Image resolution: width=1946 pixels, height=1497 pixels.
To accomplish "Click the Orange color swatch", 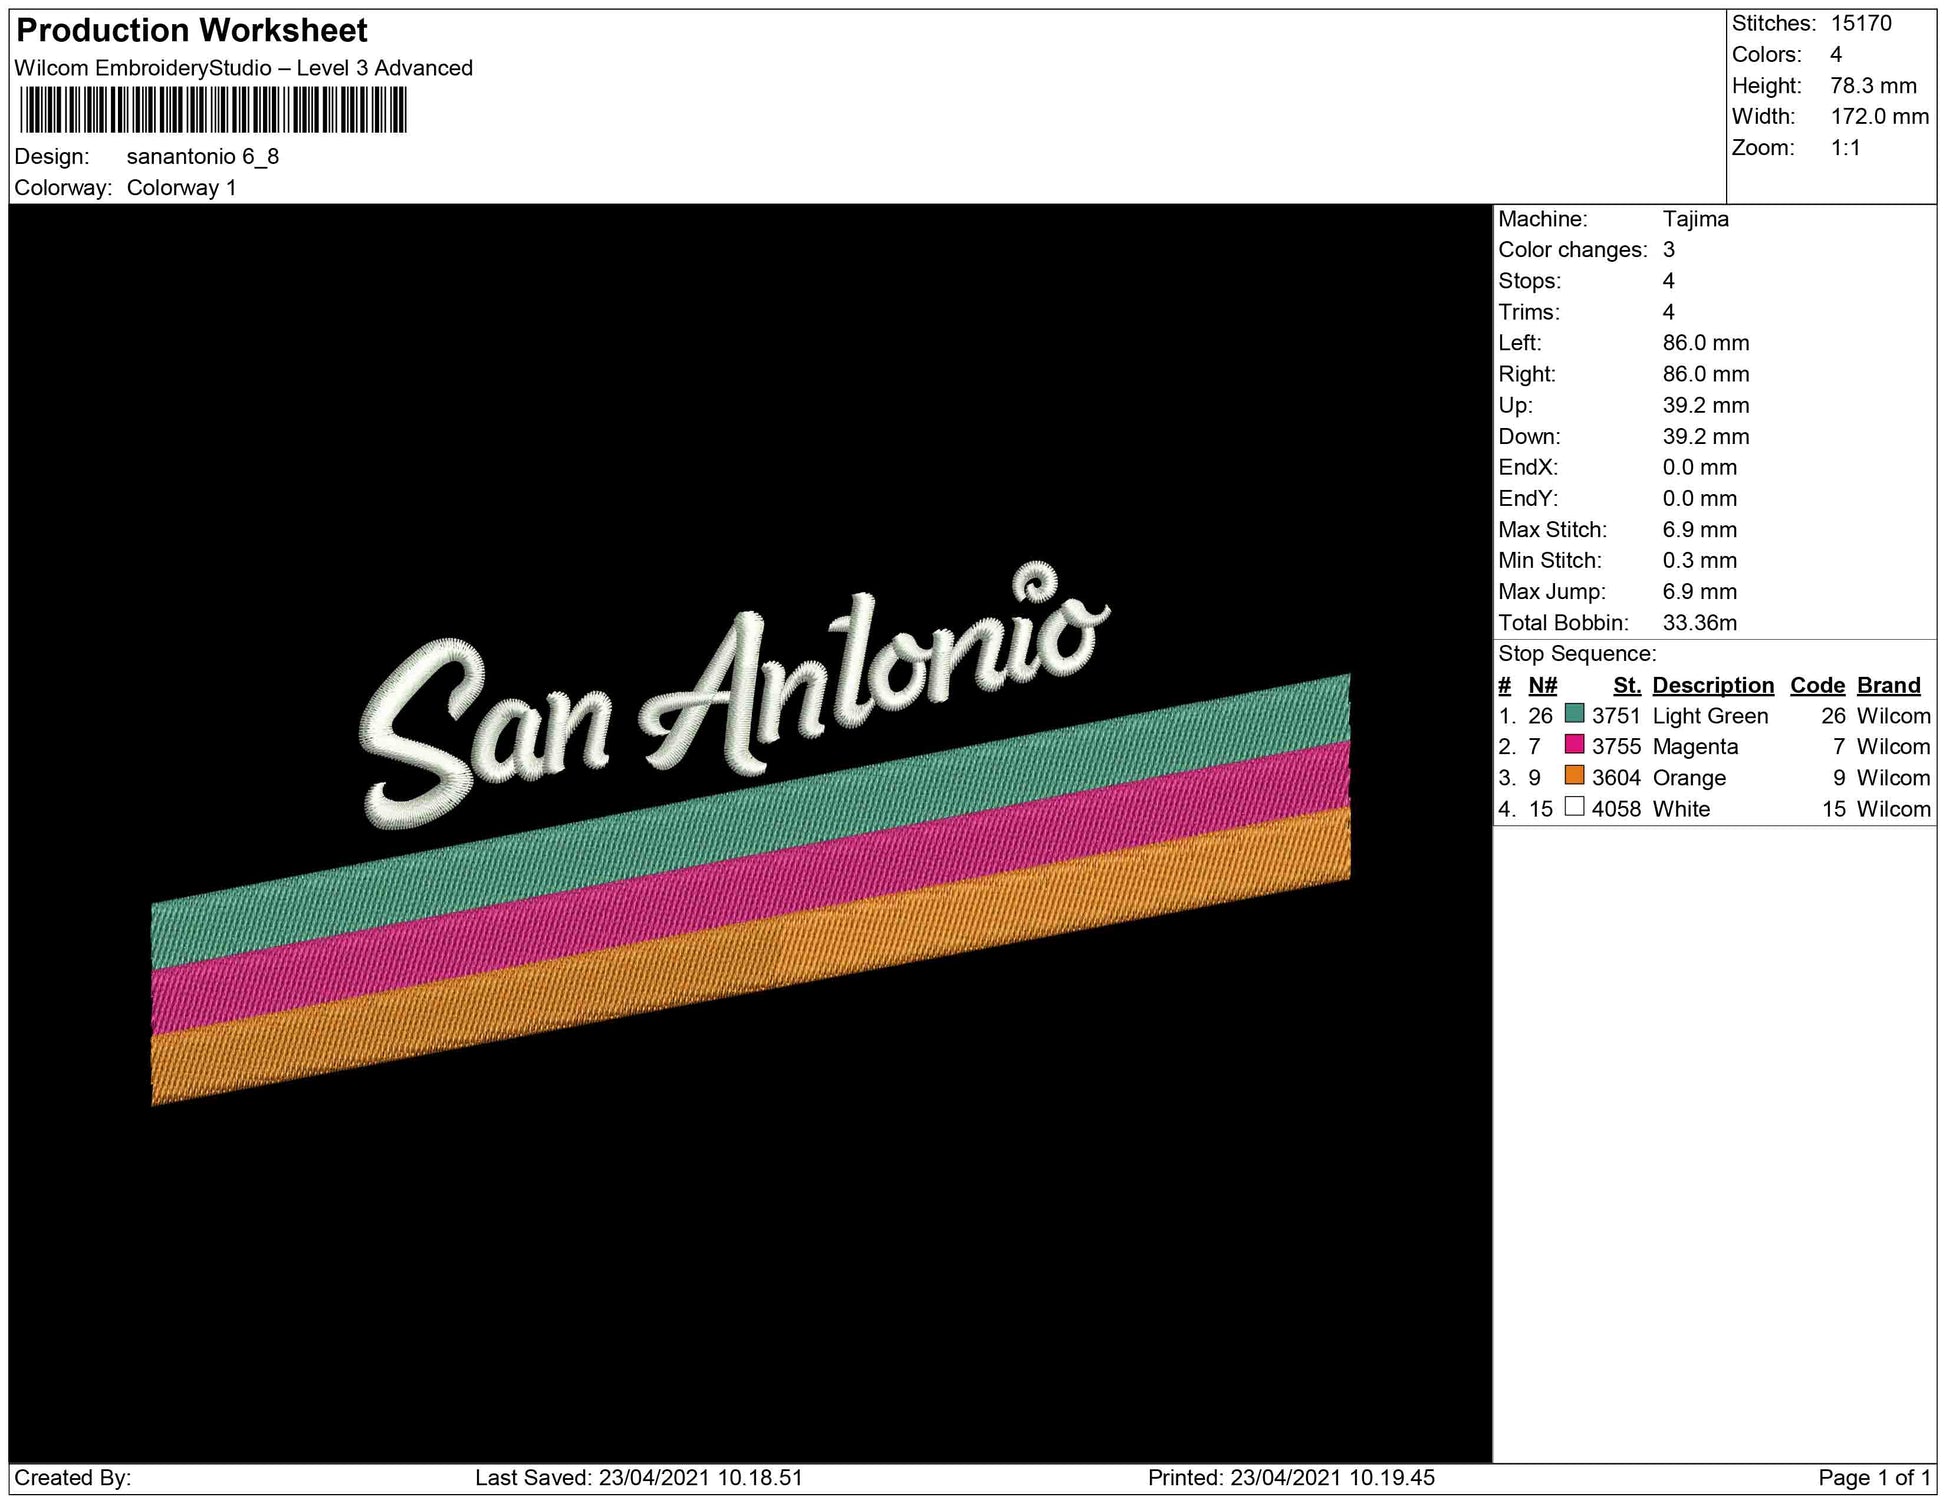I will (1574, 776).
